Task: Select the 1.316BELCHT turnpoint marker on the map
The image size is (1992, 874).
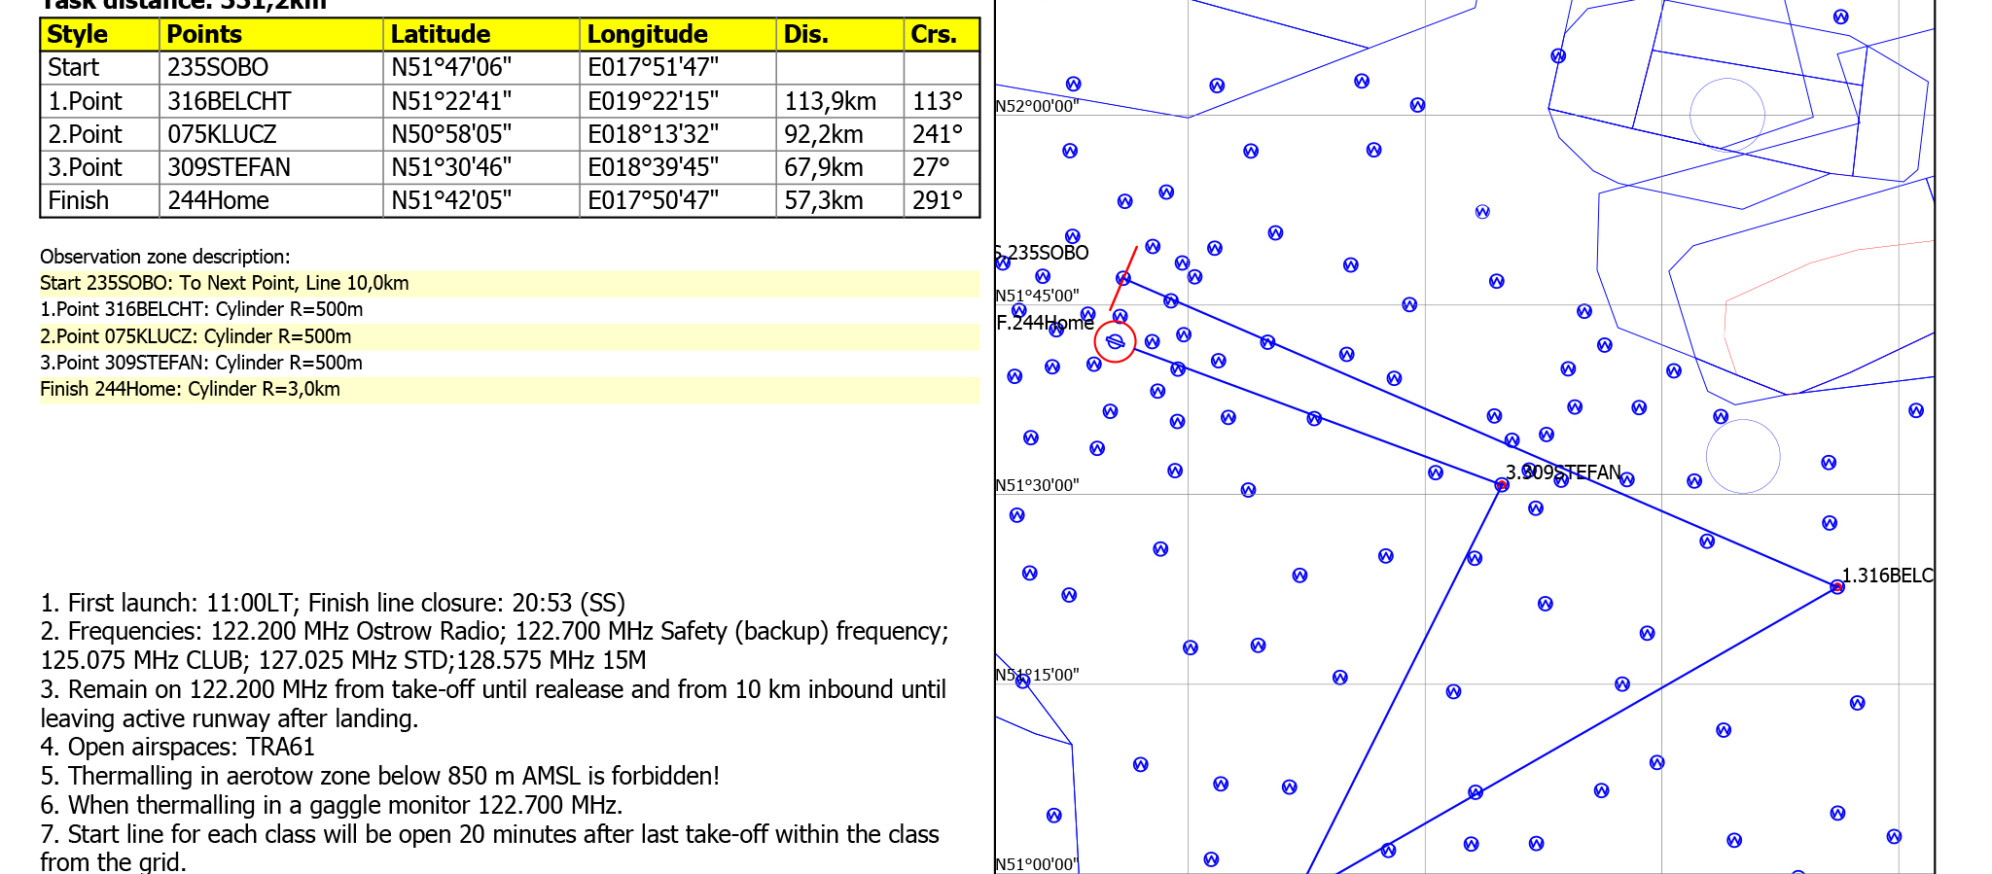Action: pyautogui.click(x=1836, y=587)
